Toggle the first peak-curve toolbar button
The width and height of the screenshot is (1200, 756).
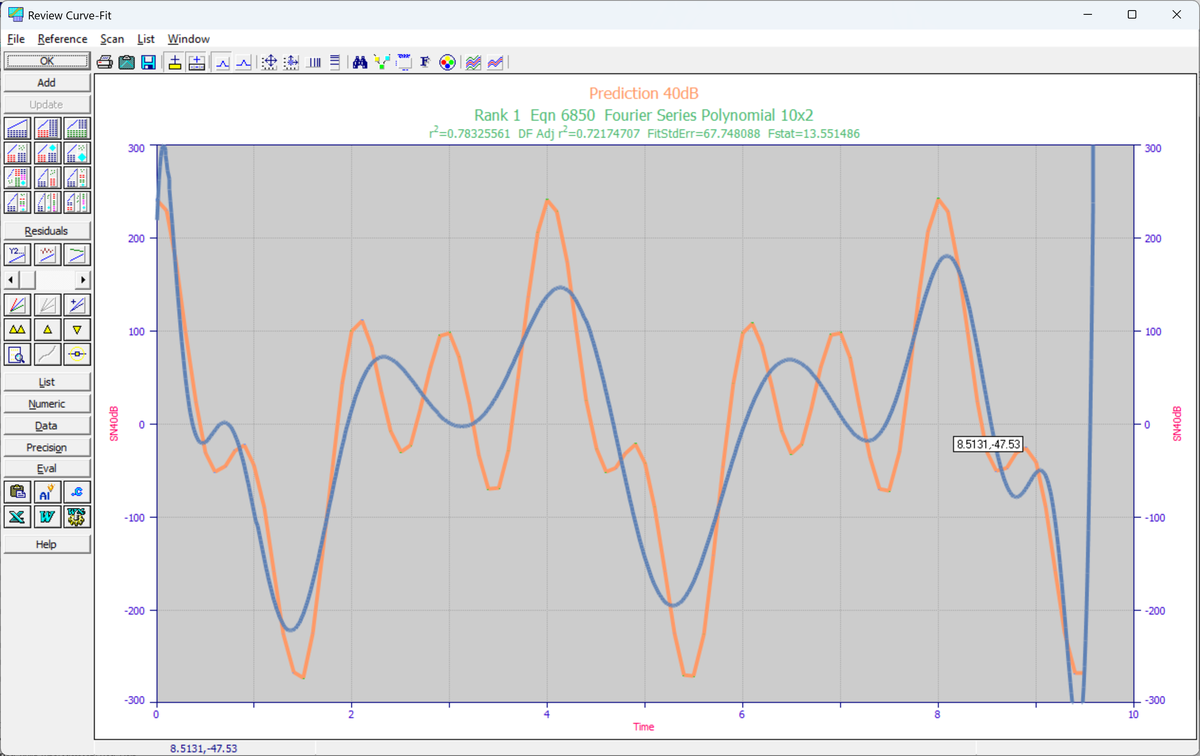[222, 62]
